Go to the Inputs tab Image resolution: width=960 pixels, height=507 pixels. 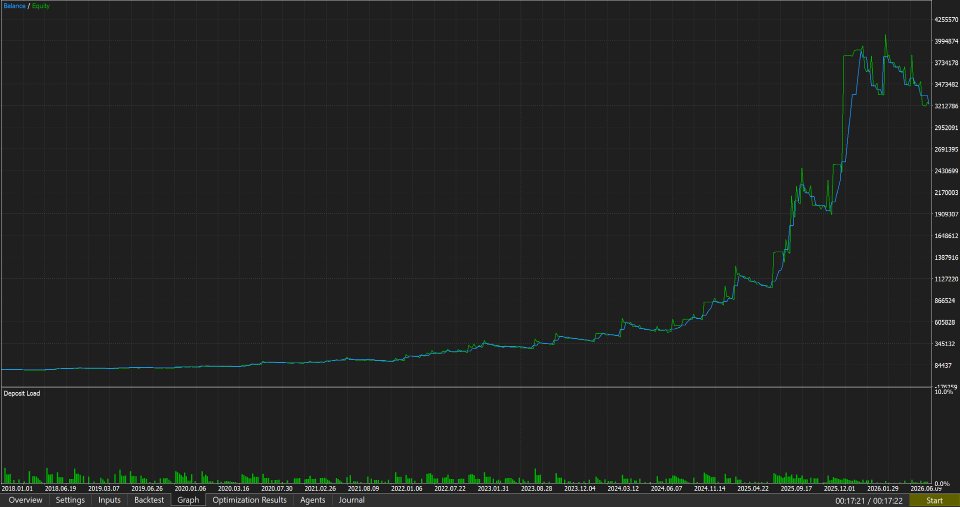click(110, 500)
